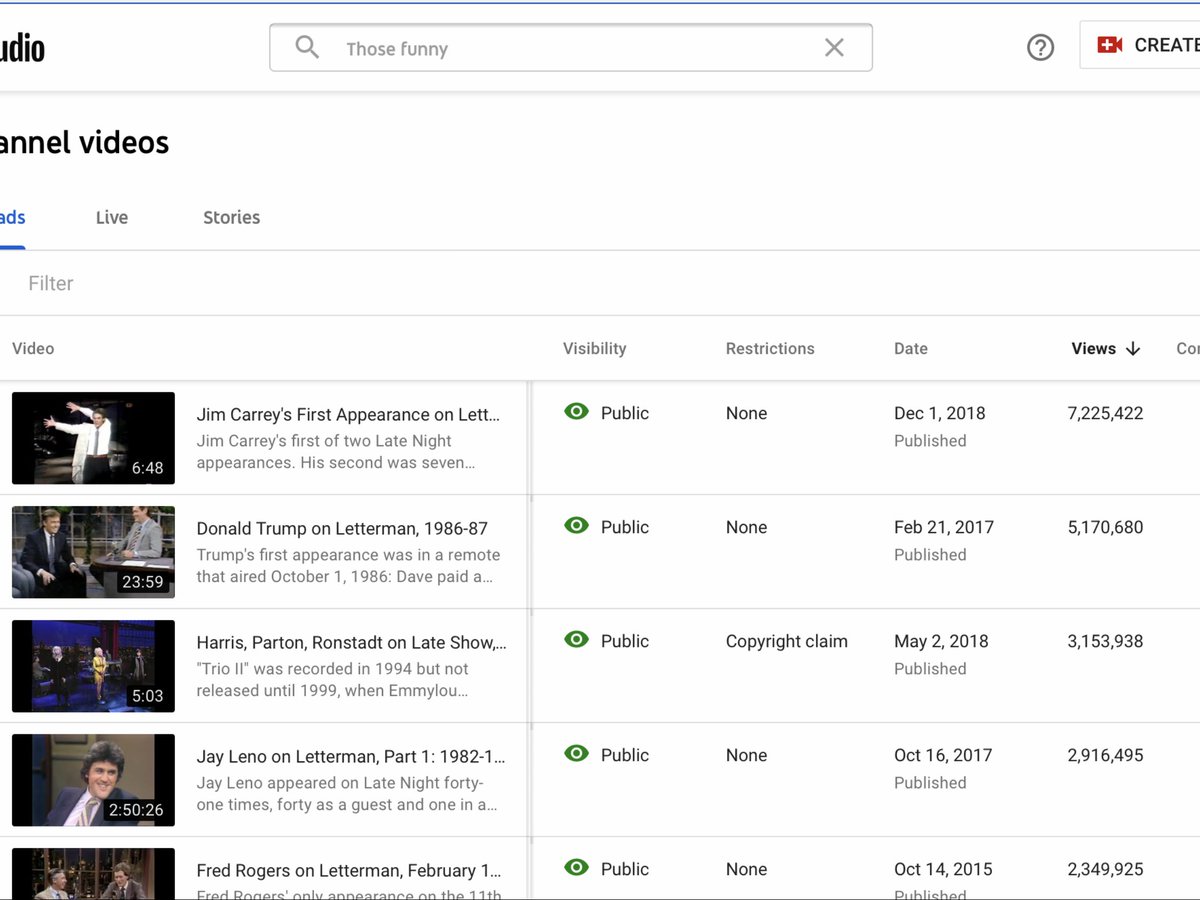The height and width of the screenshot is (900, 1200).
Task: Click view count 3,153,938
Action: pos(1105,641)
